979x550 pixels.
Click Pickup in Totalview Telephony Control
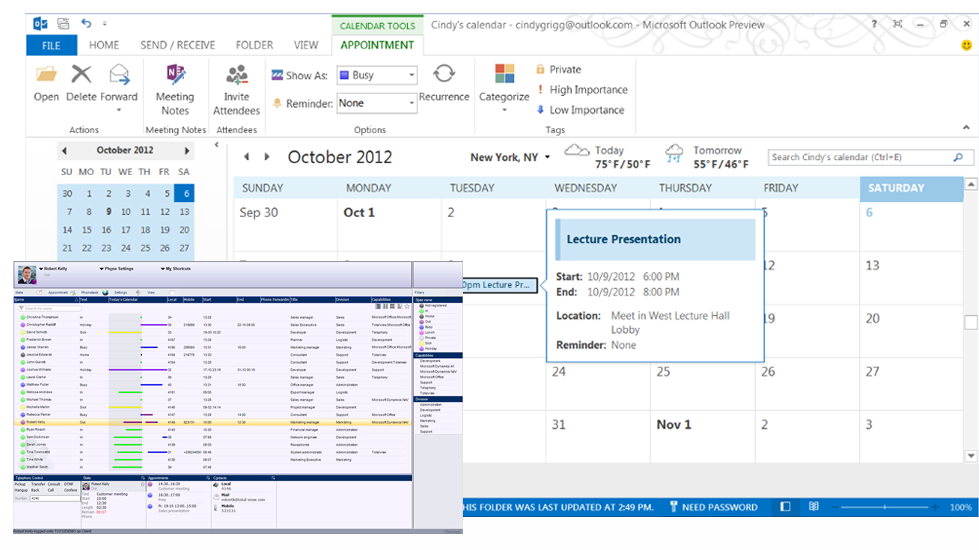tap(20, 484)
